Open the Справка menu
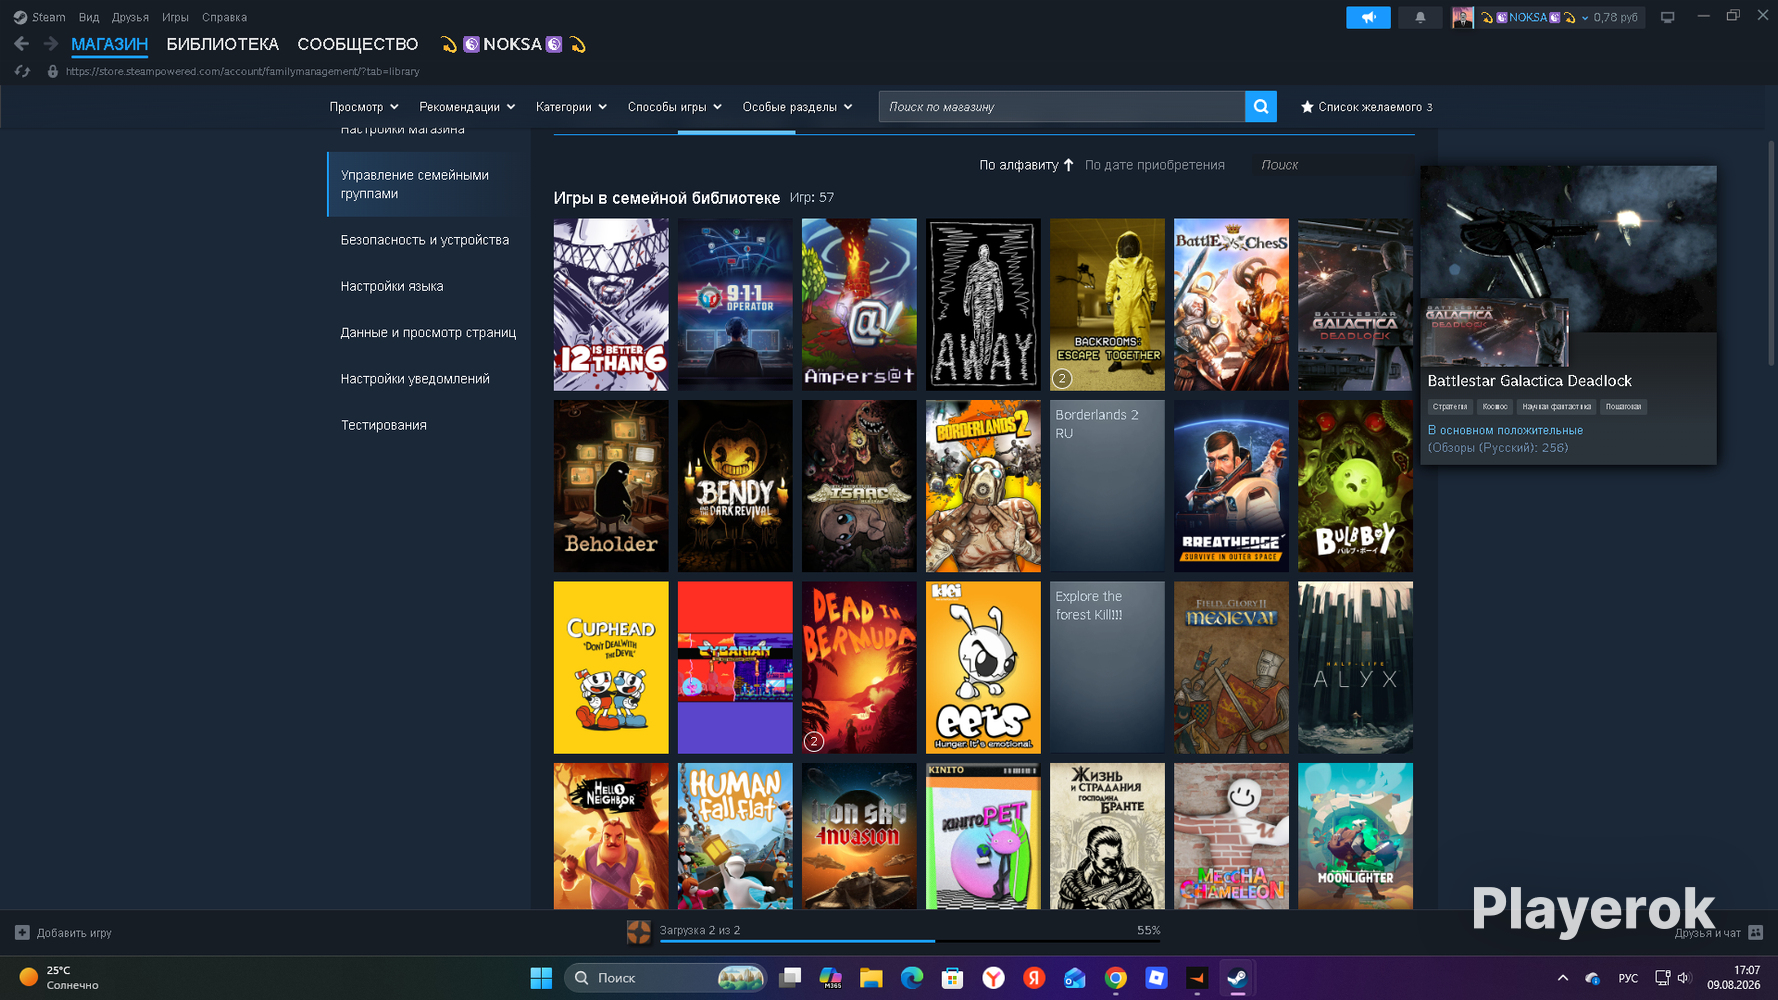Viewport: 1778px width, 1000px height. pyautogui.click(x=224, y=17)
